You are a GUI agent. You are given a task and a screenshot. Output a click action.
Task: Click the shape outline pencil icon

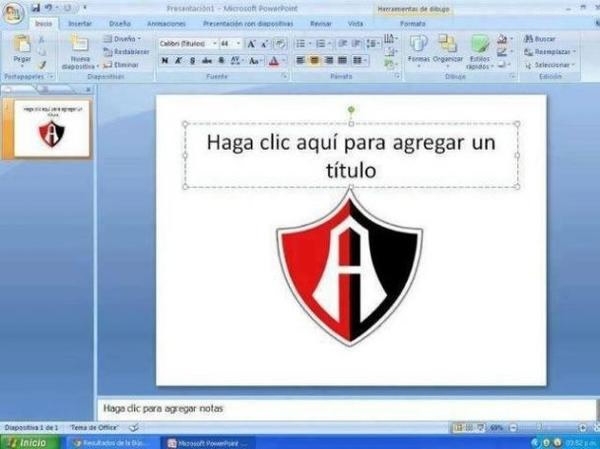[x=504, y=52]
